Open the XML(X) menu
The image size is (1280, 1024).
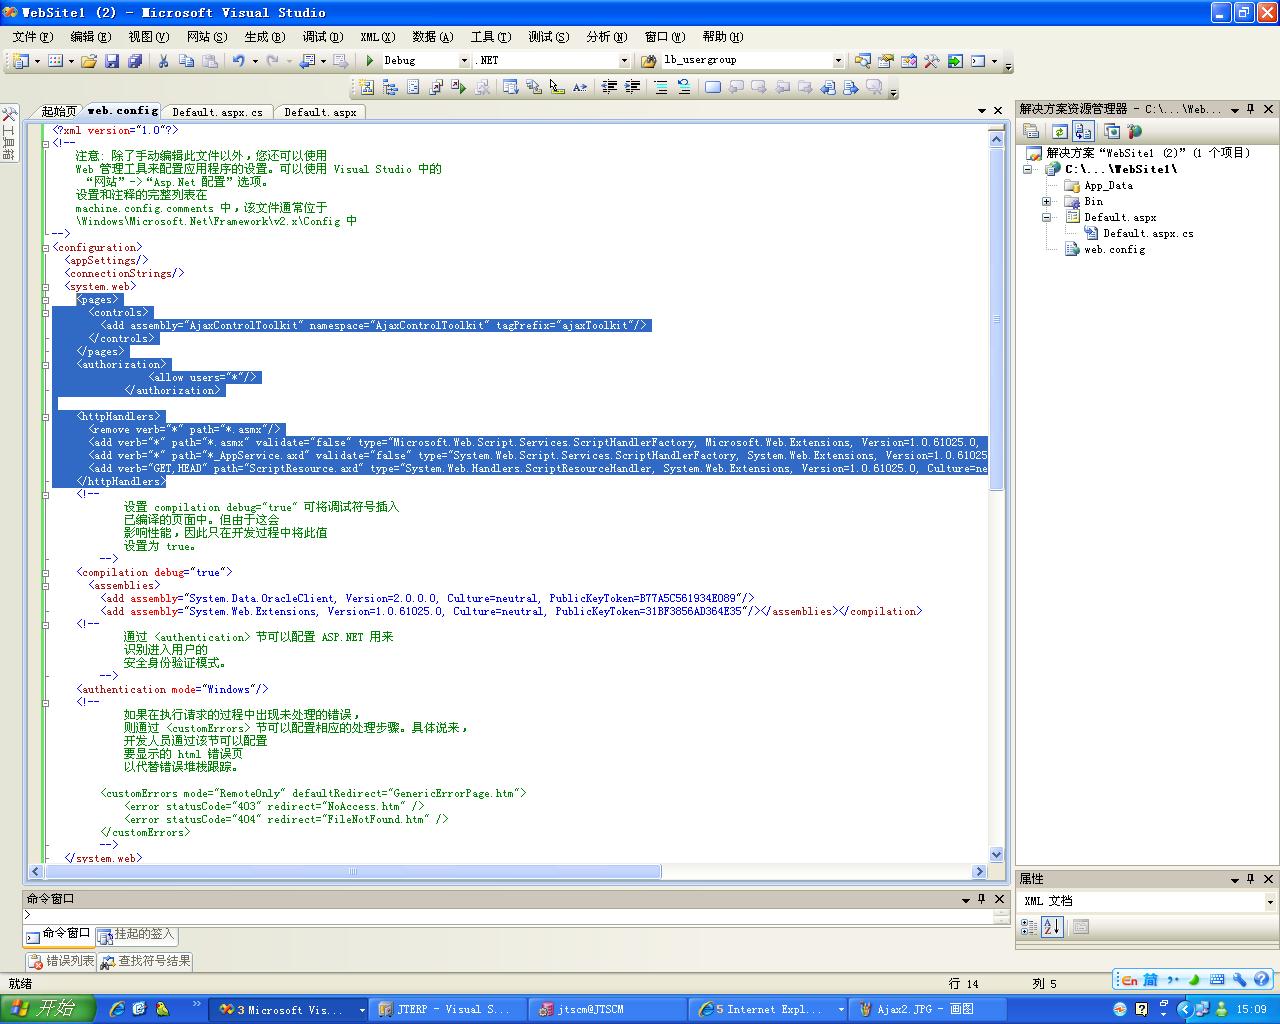click(378, 36)
